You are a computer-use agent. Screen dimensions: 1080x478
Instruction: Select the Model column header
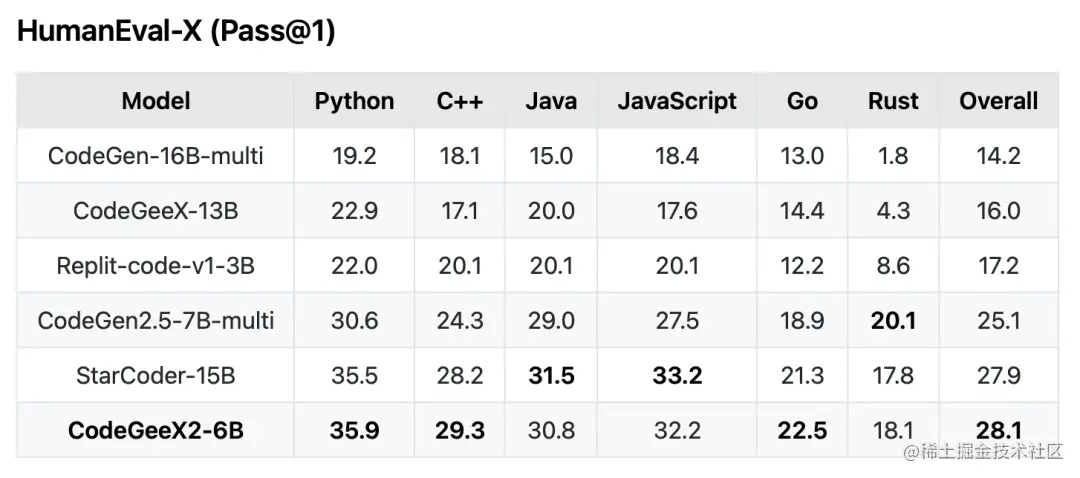[x=155, y=101]
